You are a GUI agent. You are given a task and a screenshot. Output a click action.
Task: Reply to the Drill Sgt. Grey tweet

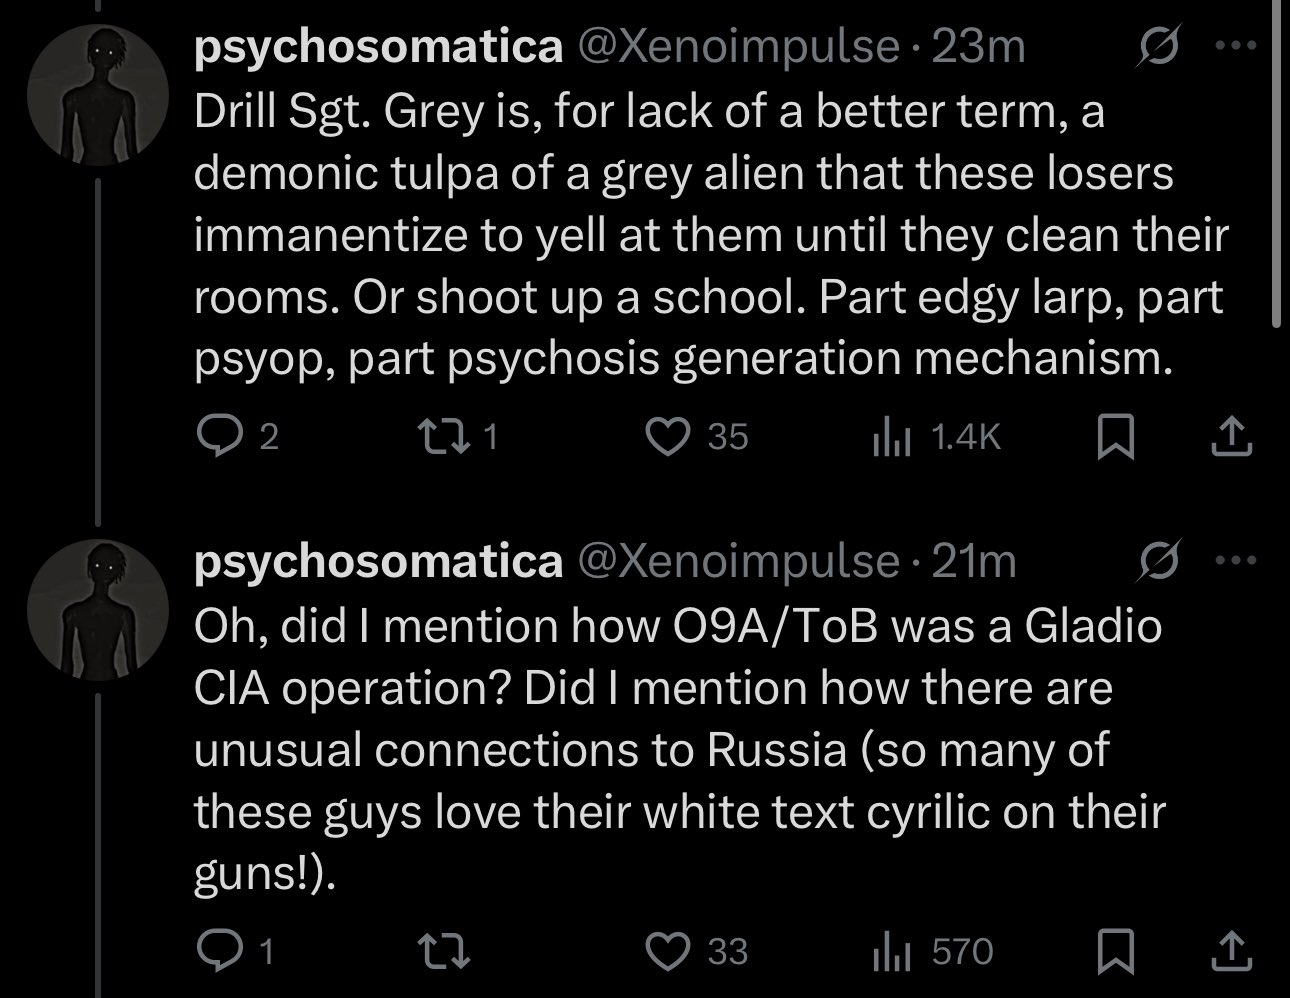(x=213, y=436)
